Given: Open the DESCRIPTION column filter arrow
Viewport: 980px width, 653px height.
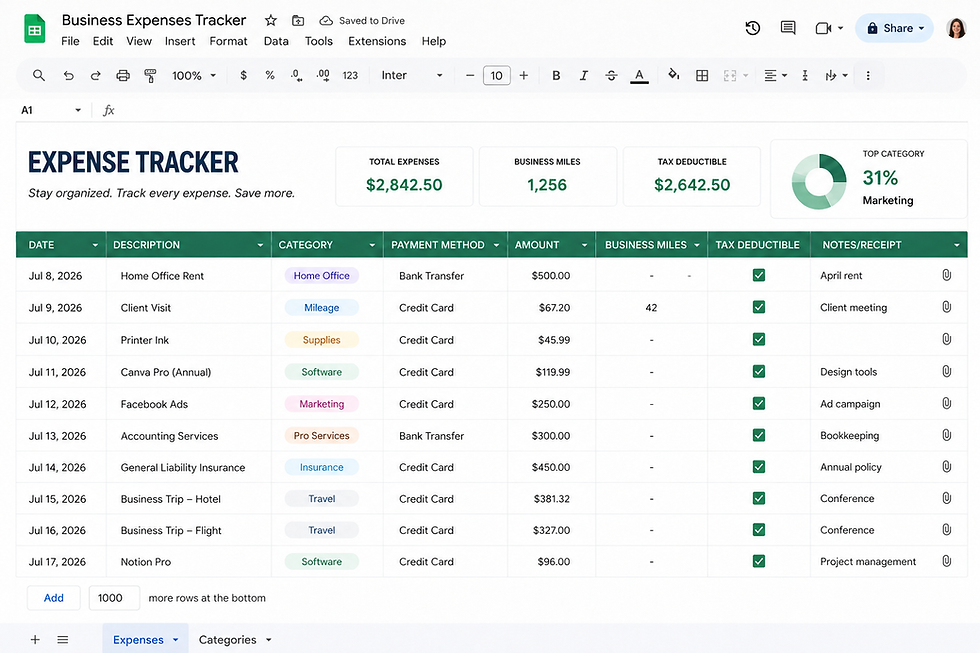Looking at the screenshot, I should click(x=260, y=245).
